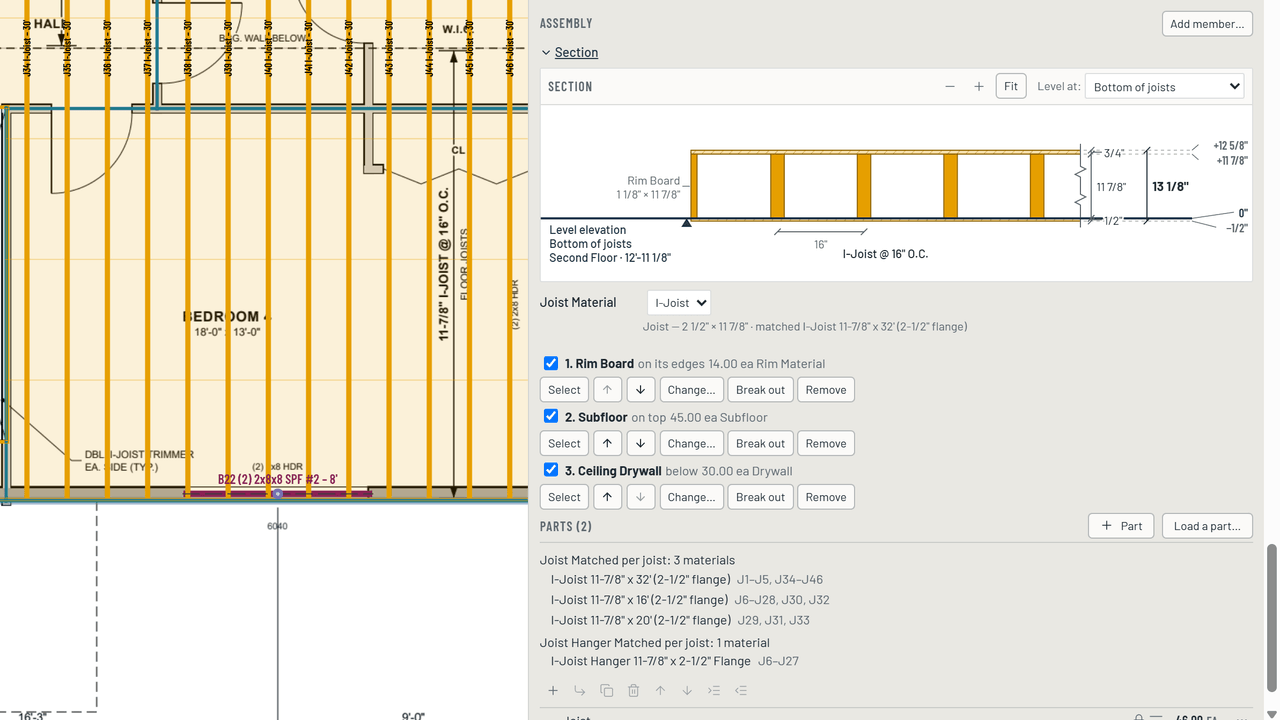Remove the Rim Board member
1280x720 pixels.
pyautogui.click(x=826, y=390)
